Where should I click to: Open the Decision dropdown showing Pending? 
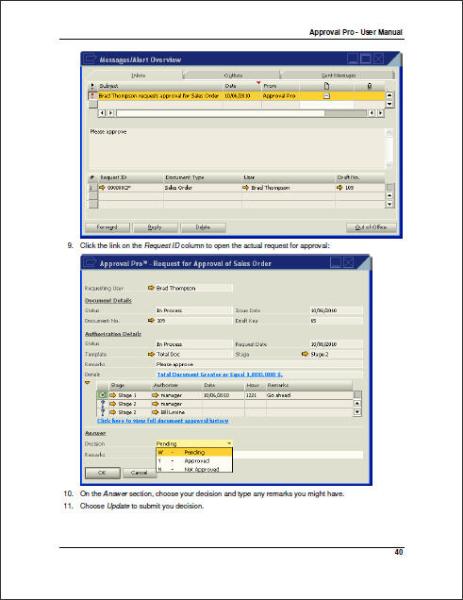[194, 443]
